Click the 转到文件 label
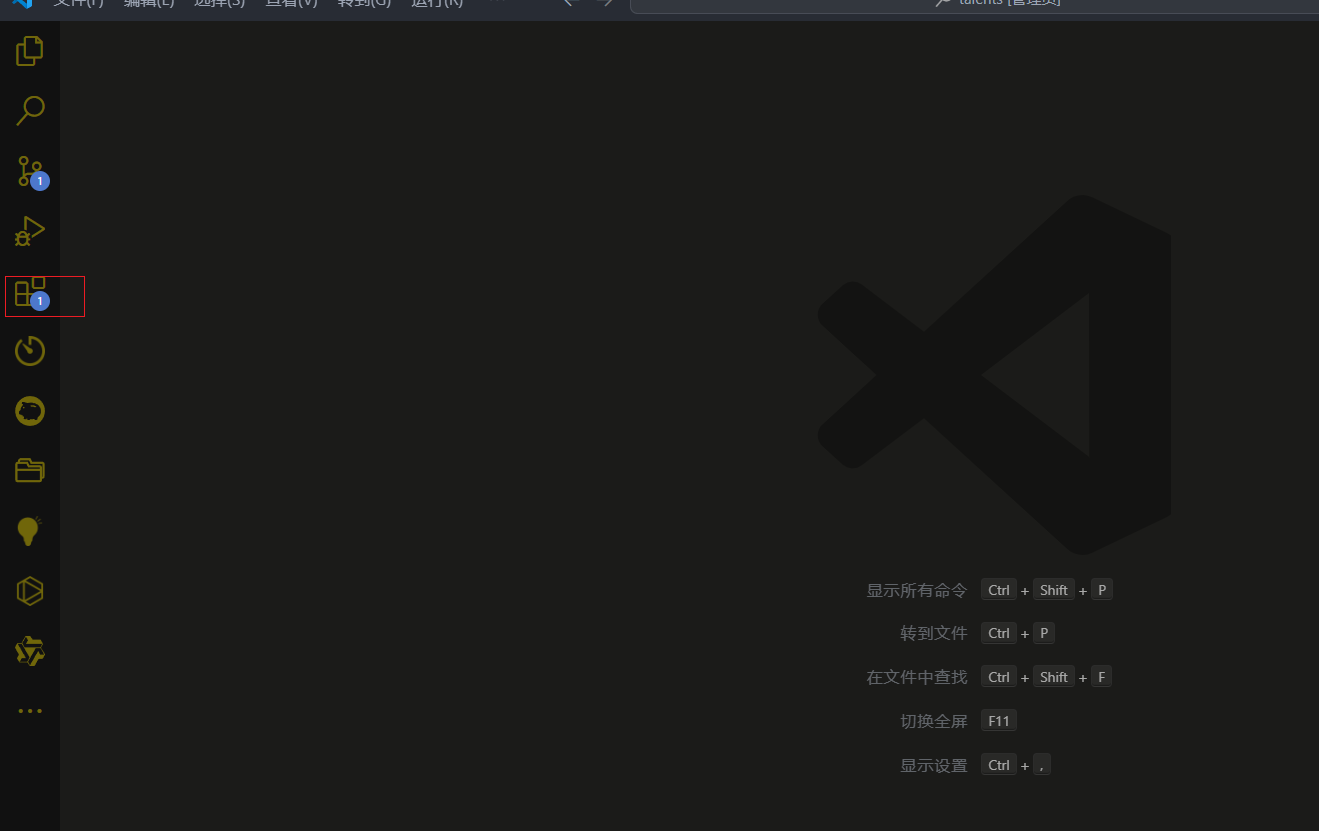The image size is (1319, 831). pos(934,633)
